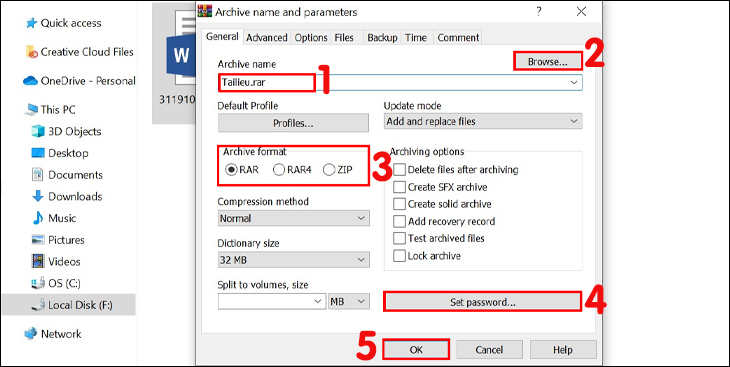Click the Pictures icon in sidebar

(x=38, y=240)
